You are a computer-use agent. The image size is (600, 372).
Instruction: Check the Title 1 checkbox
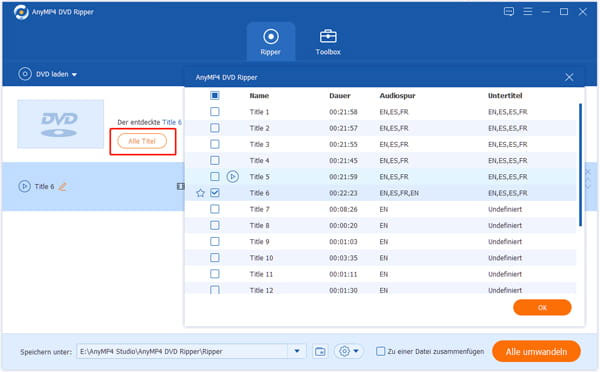click(x=215, y=111)
